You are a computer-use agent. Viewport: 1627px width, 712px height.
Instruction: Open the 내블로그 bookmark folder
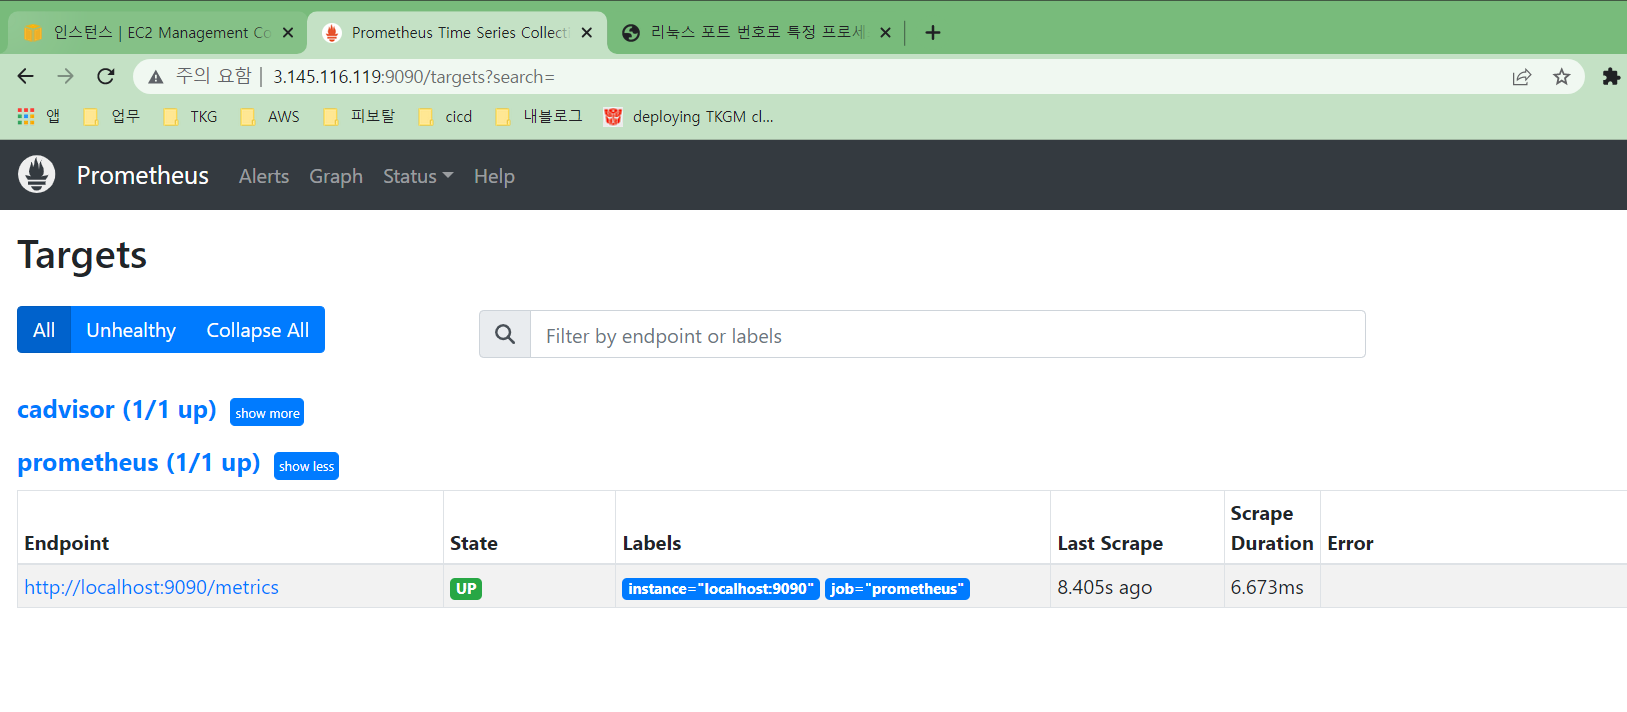[539, 116]
